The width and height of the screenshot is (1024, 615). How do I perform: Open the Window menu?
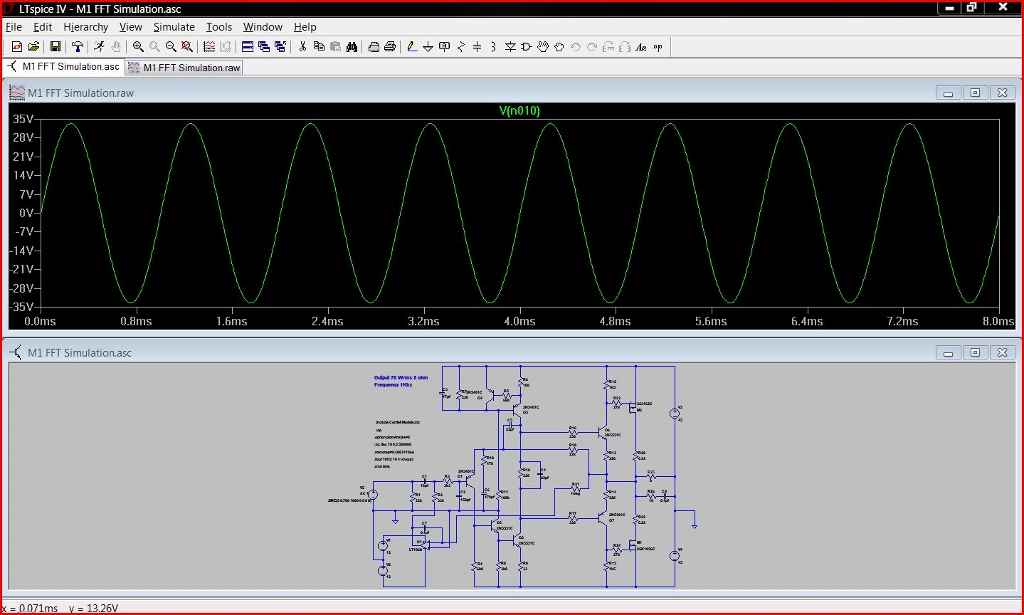[x=263, y=27]
